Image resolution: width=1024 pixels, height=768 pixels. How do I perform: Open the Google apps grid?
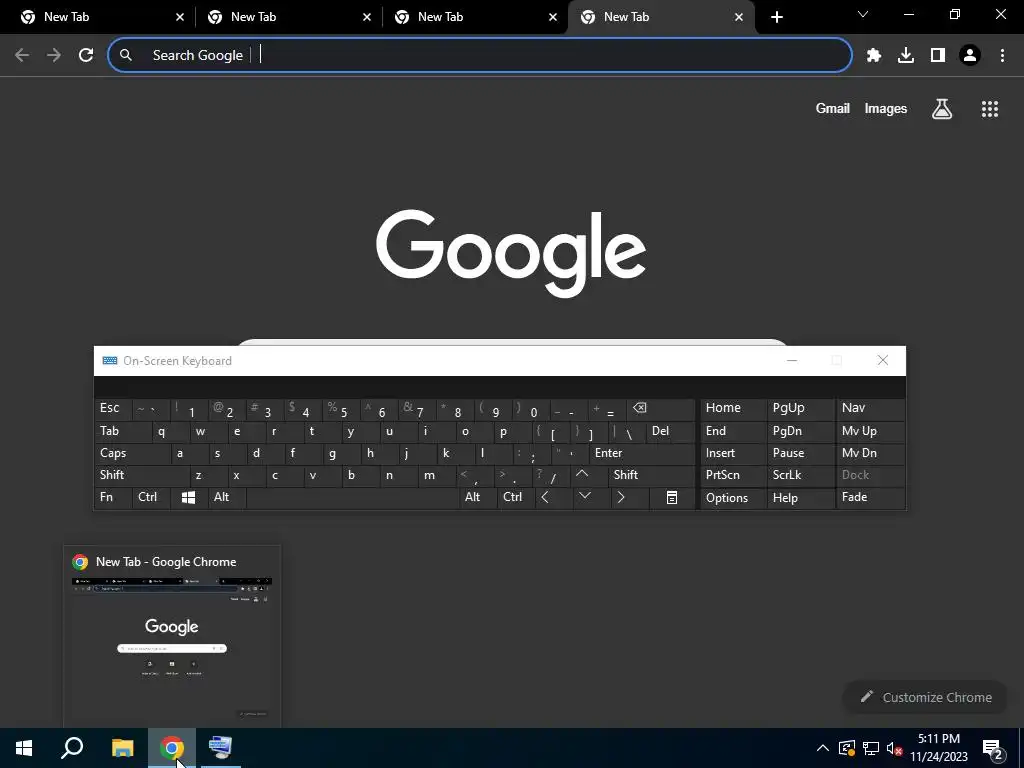[990, 109]
